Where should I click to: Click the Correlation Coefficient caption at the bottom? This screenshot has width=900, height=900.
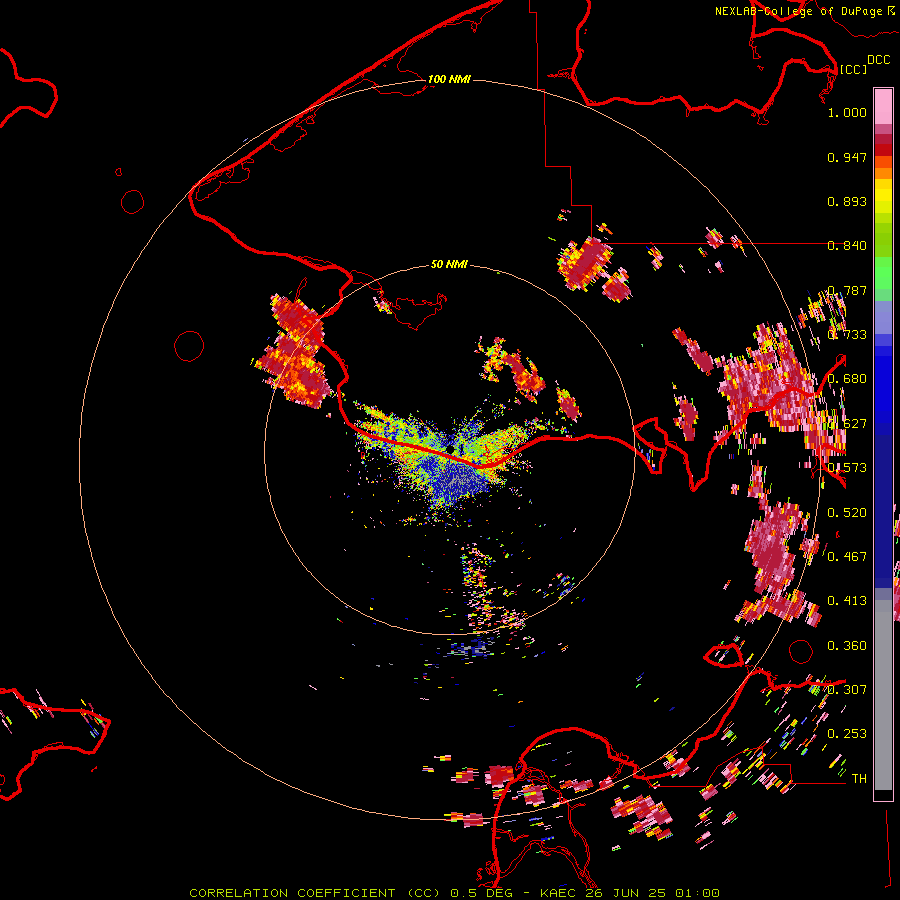(x=454, y=893)
